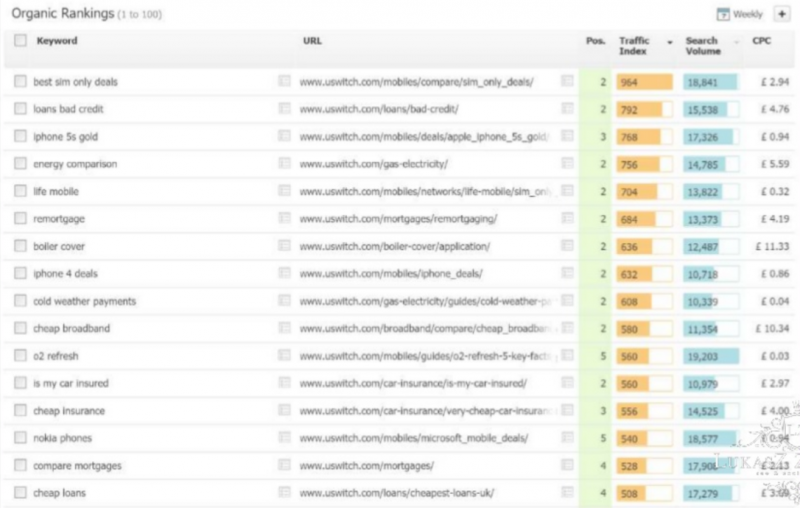Sort table by Pos. column header

click(595, 40)
